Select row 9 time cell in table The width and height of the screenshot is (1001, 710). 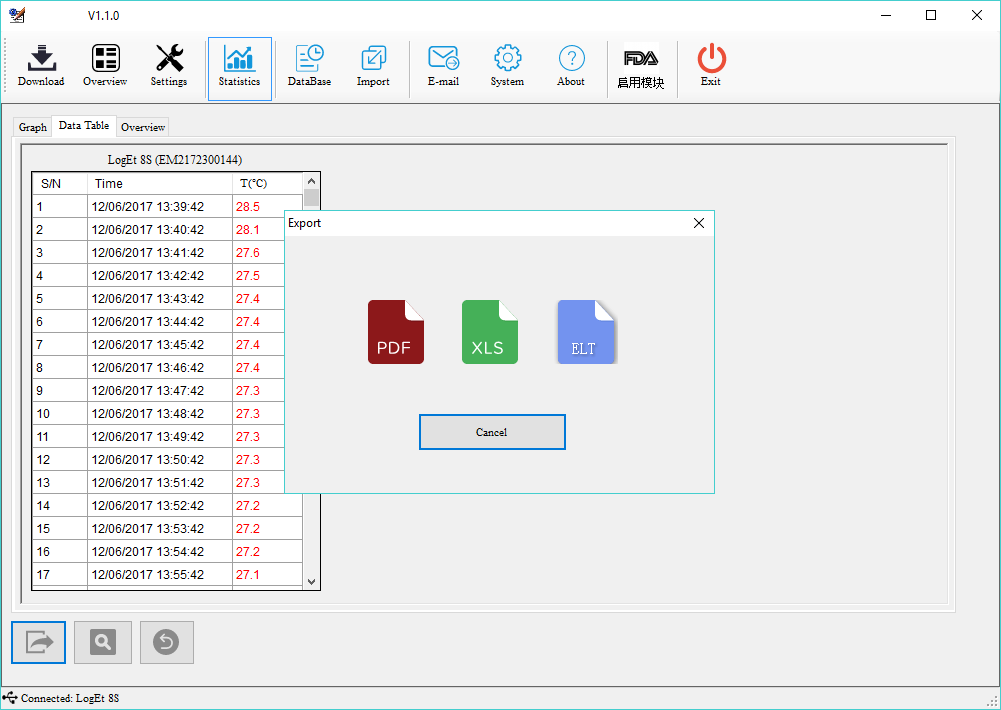click(x=159, y=391)
